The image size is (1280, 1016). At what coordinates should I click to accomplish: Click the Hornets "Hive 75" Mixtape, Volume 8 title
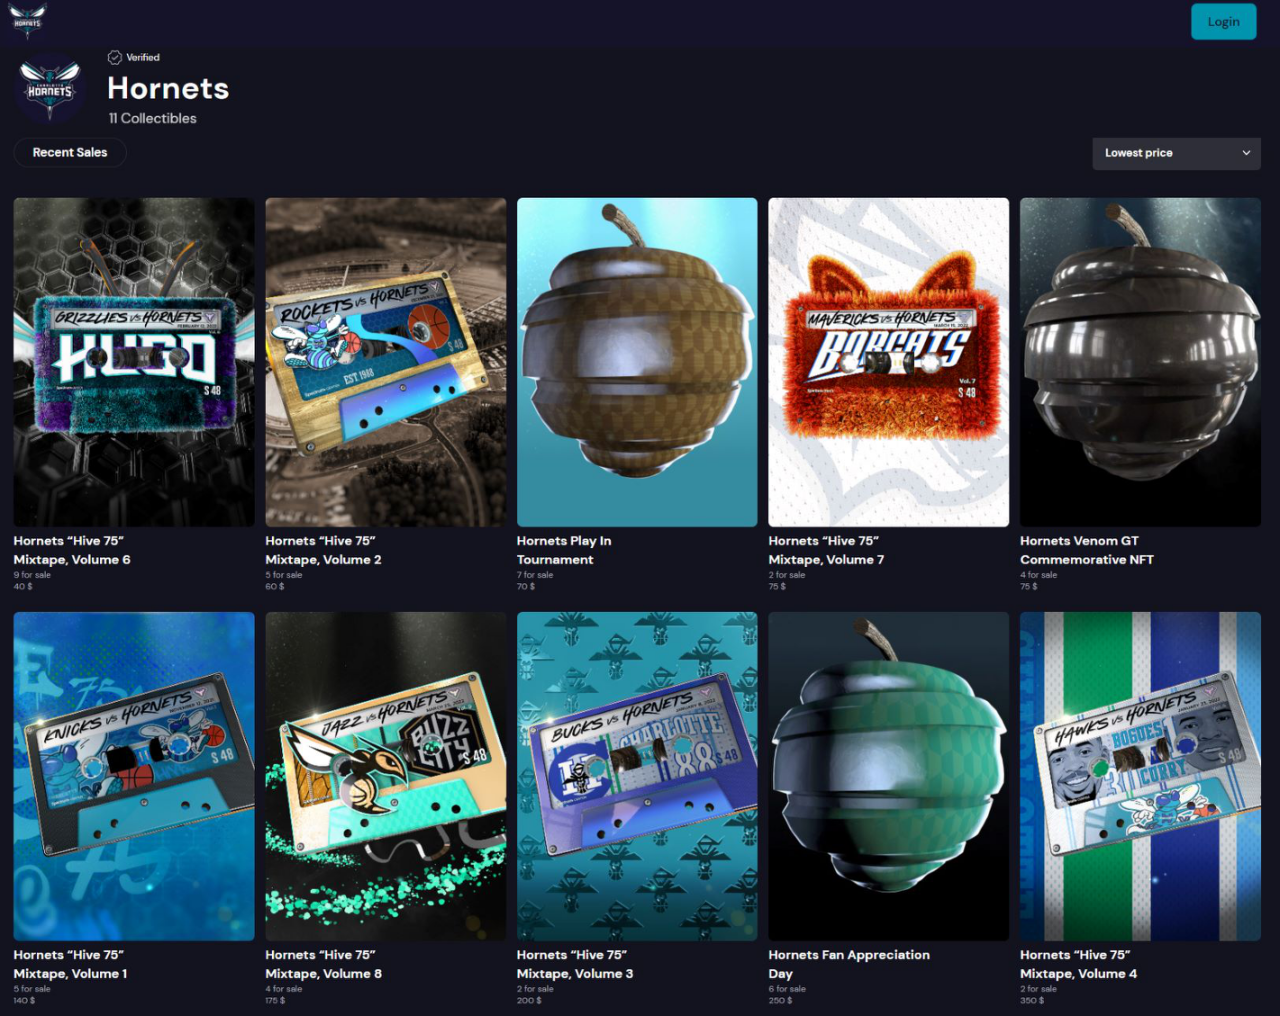pos(323,964)
